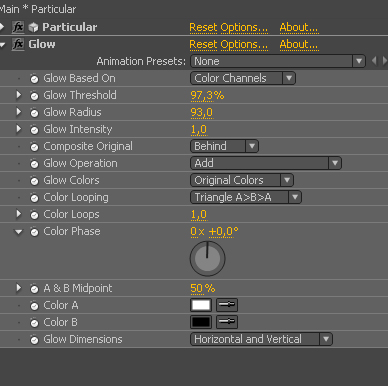This screenshot has height=386, width=388.
Task: Open Glow Operation Add dropdown
Action: pos(266,163)
